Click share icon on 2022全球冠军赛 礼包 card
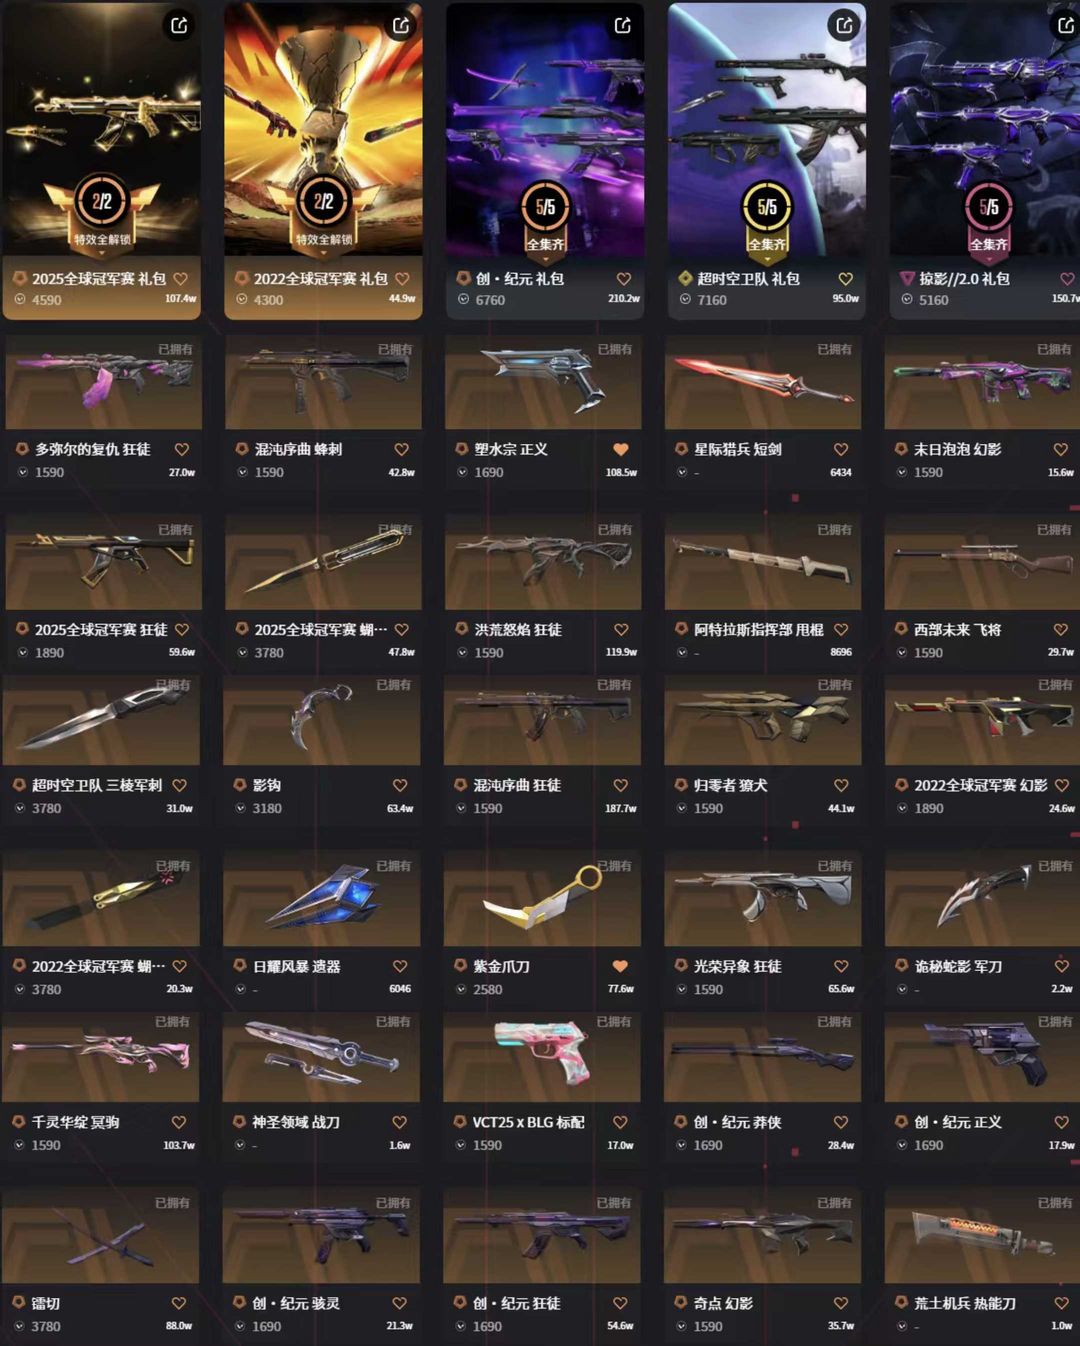The height and width of the screenshot is (1346, 1080). pyautogui.click(x=401, y=25)
